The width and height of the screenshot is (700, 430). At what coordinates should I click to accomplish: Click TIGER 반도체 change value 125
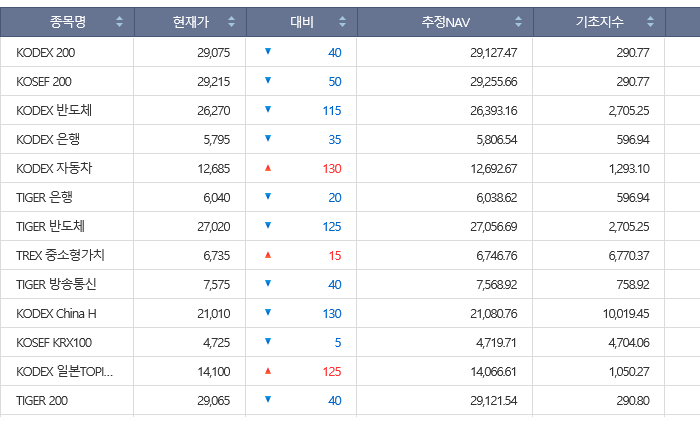[332, 226]
